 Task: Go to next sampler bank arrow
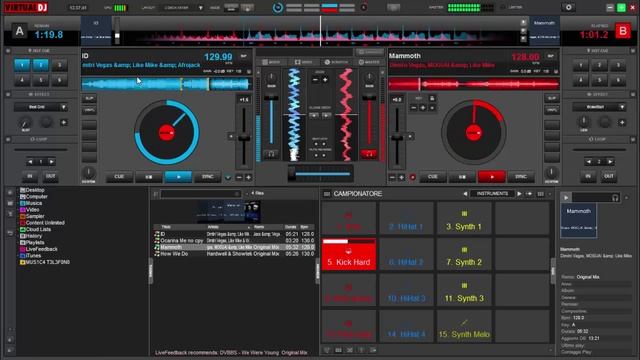[x=519, y=194]
